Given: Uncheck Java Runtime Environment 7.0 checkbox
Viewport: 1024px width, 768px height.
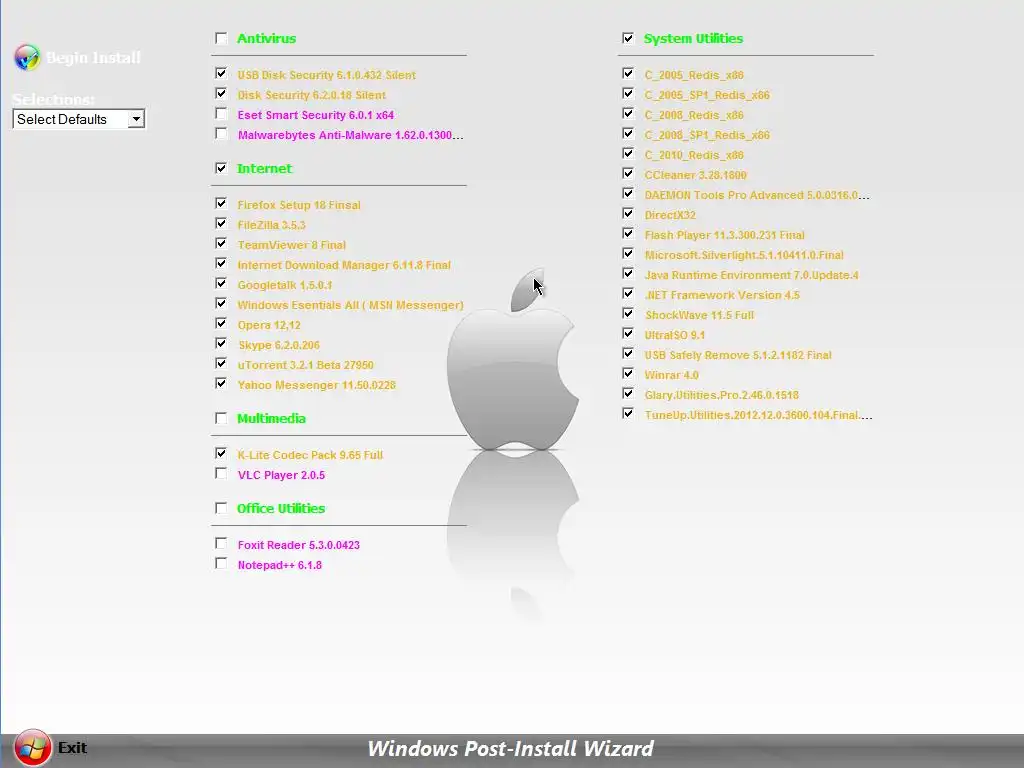Looking at the screenshot, I should coord(628,274).
